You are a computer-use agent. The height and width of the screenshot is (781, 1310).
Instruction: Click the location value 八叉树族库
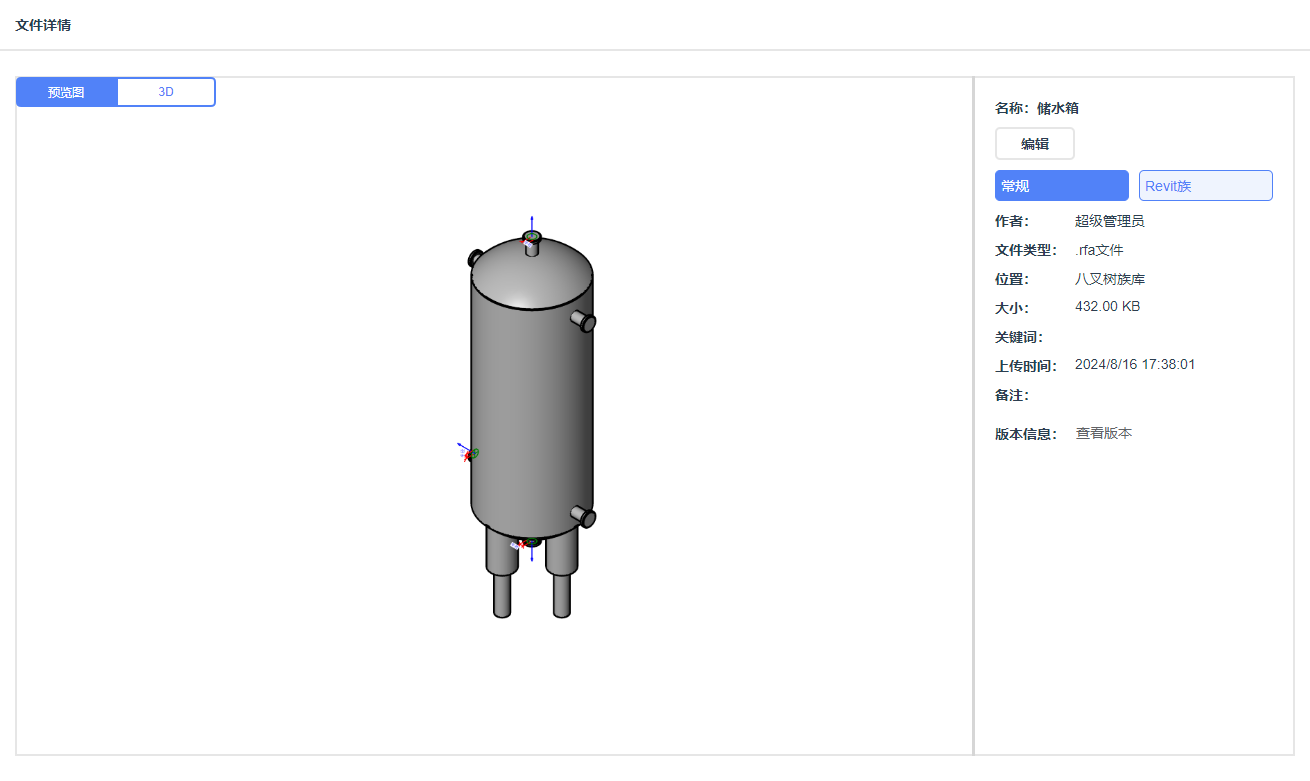1109,279
